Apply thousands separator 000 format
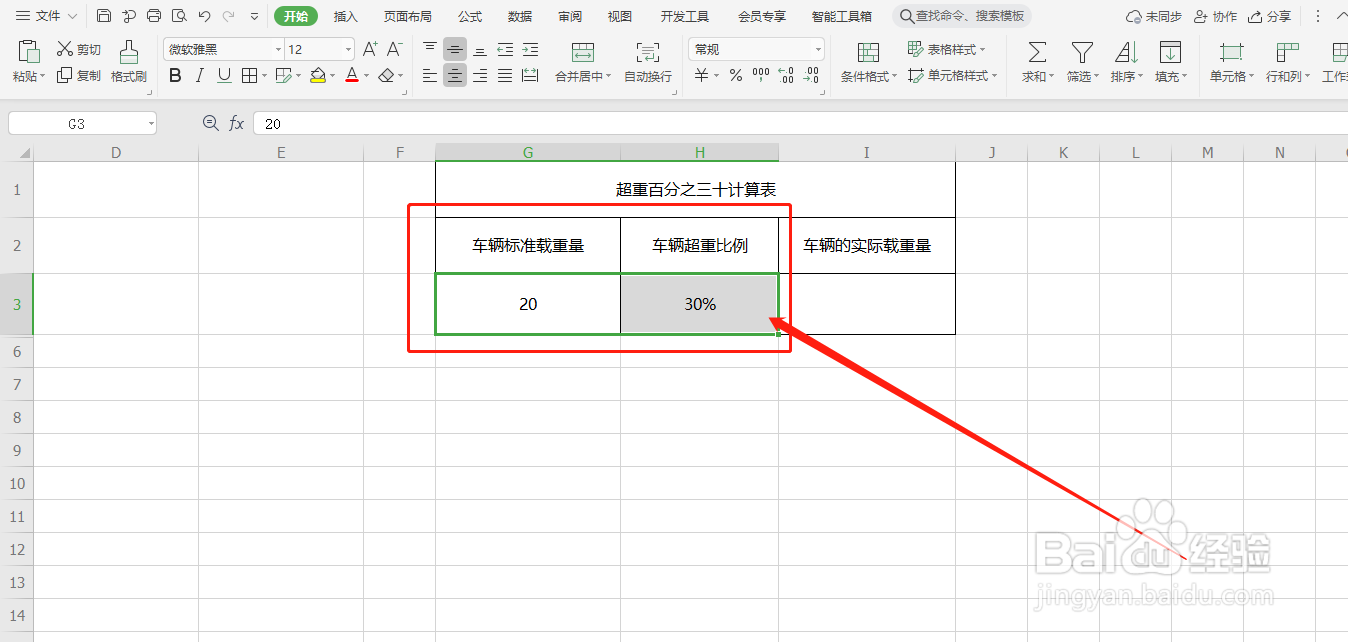 (x=761, y=75)
